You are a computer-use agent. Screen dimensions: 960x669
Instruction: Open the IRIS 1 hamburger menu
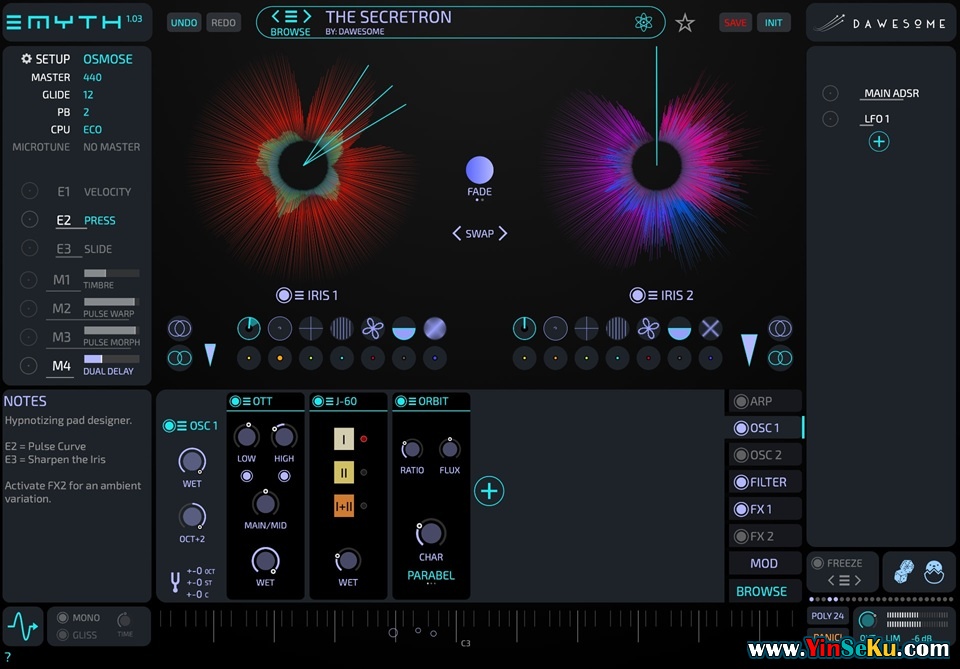click(x=298, y=295)
